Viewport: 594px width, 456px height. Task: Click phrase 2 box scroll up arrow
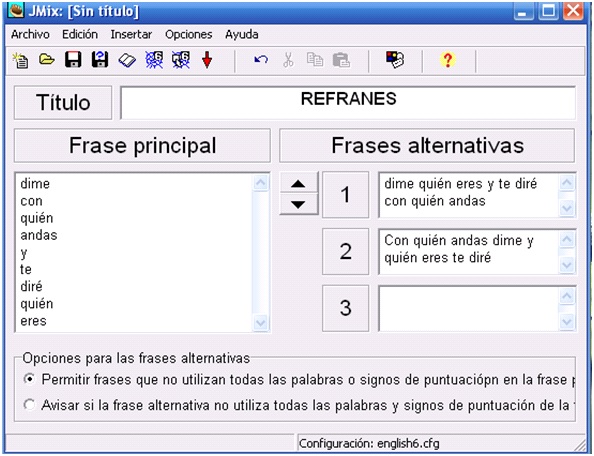(567, 239)
